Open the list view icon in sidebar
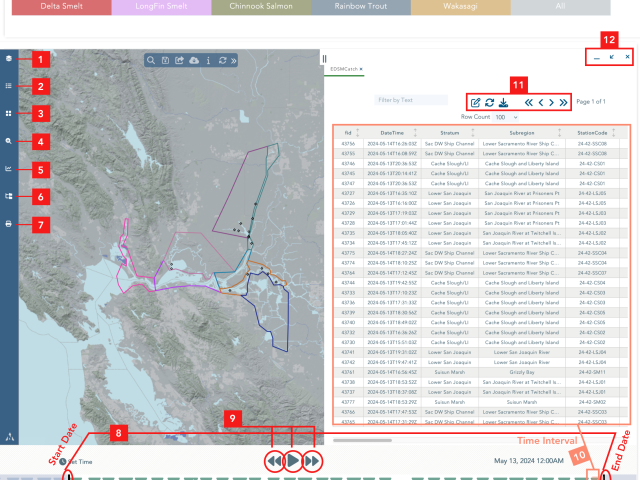The image size is (640, 480). click(9, 86)
